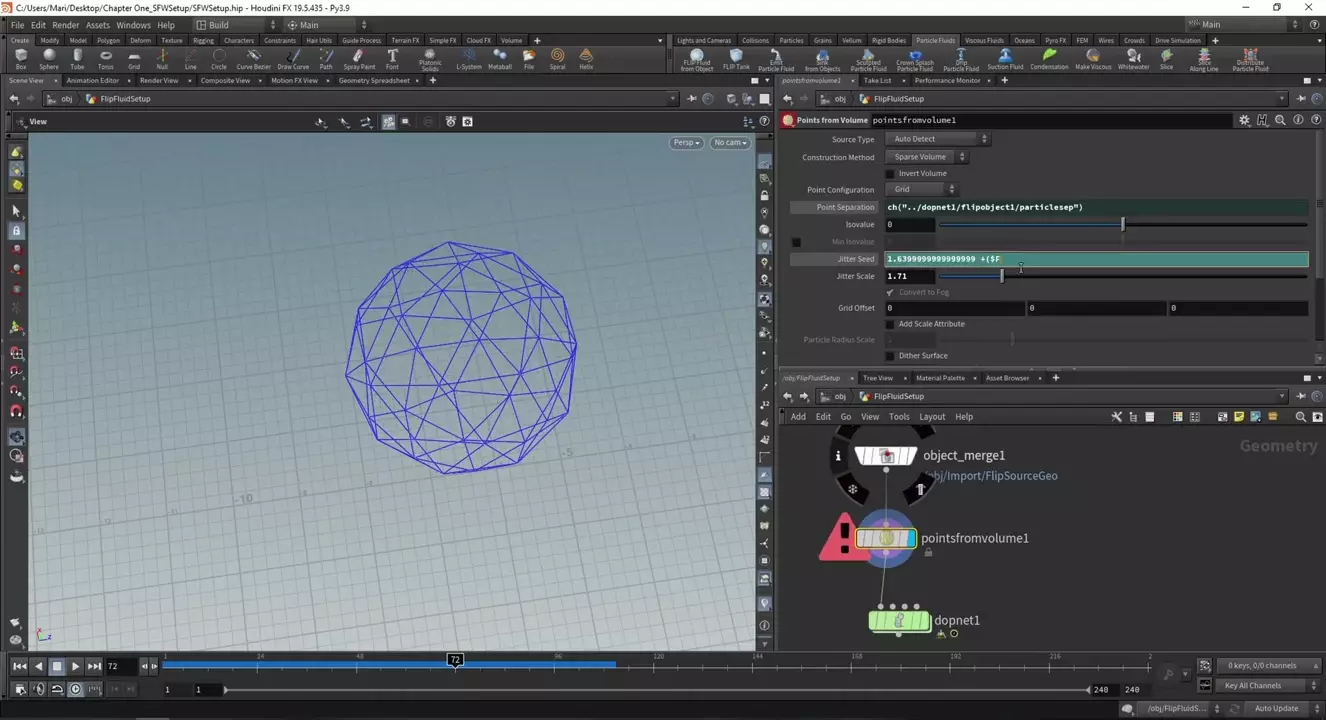Expand the Construction Method dropdown
Image resolution: width=1326 pixels, height=720 pixels.
[x=927, y=157]
